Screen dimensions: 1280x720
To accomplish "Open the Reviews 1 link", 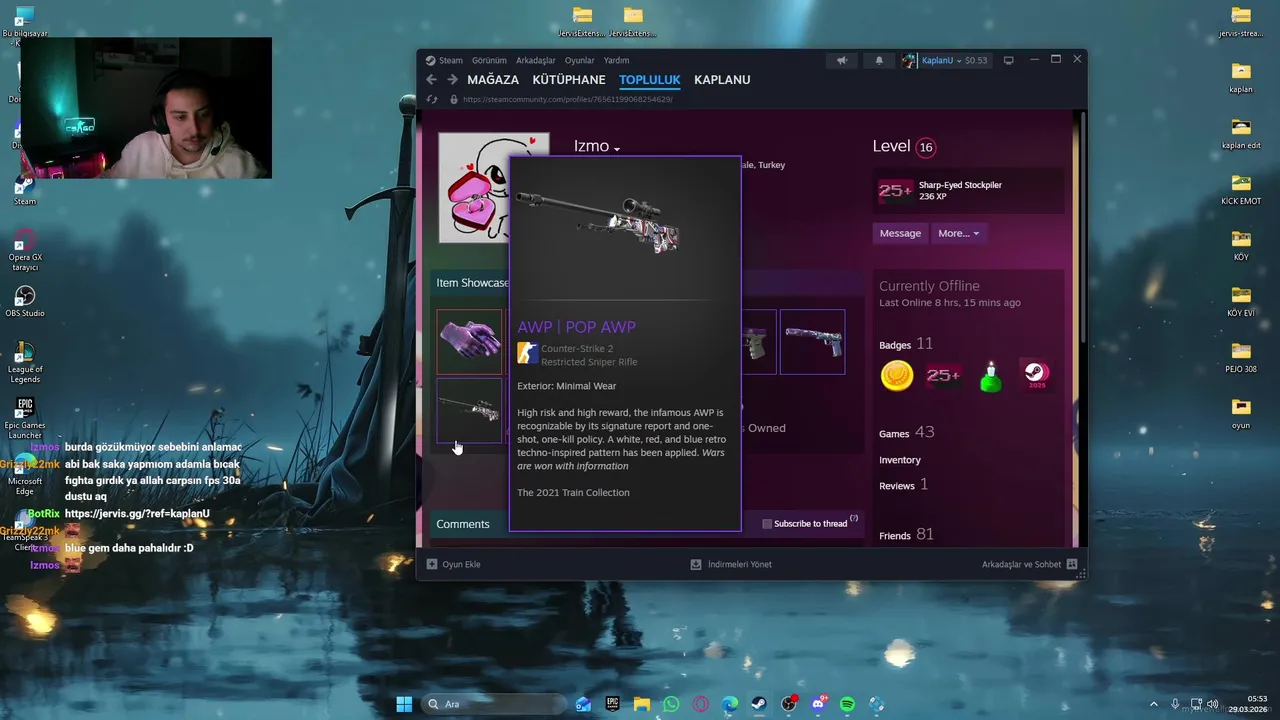I will pyautogui.click(x=904, y=485).
